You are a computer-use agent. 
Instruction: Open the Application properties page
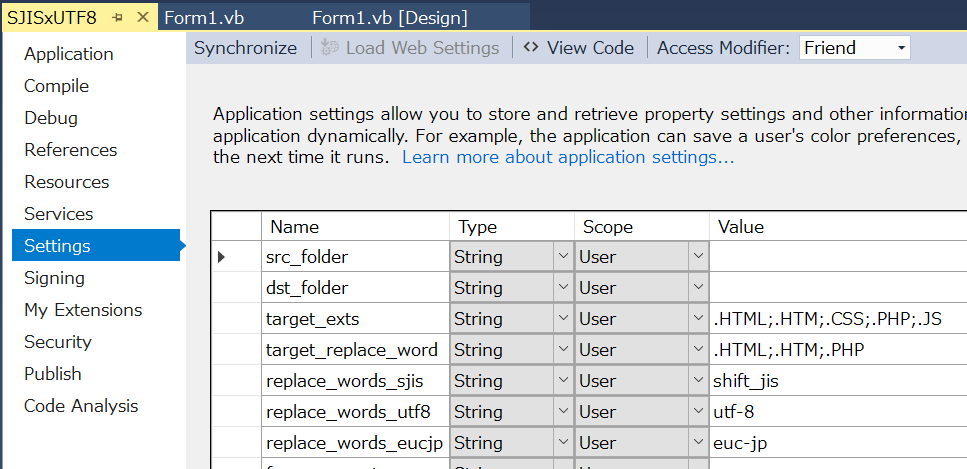(68, 54)
